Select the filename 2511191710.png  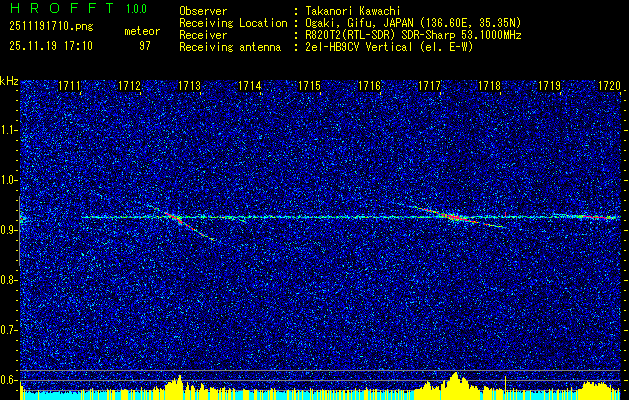click(51, 27)
